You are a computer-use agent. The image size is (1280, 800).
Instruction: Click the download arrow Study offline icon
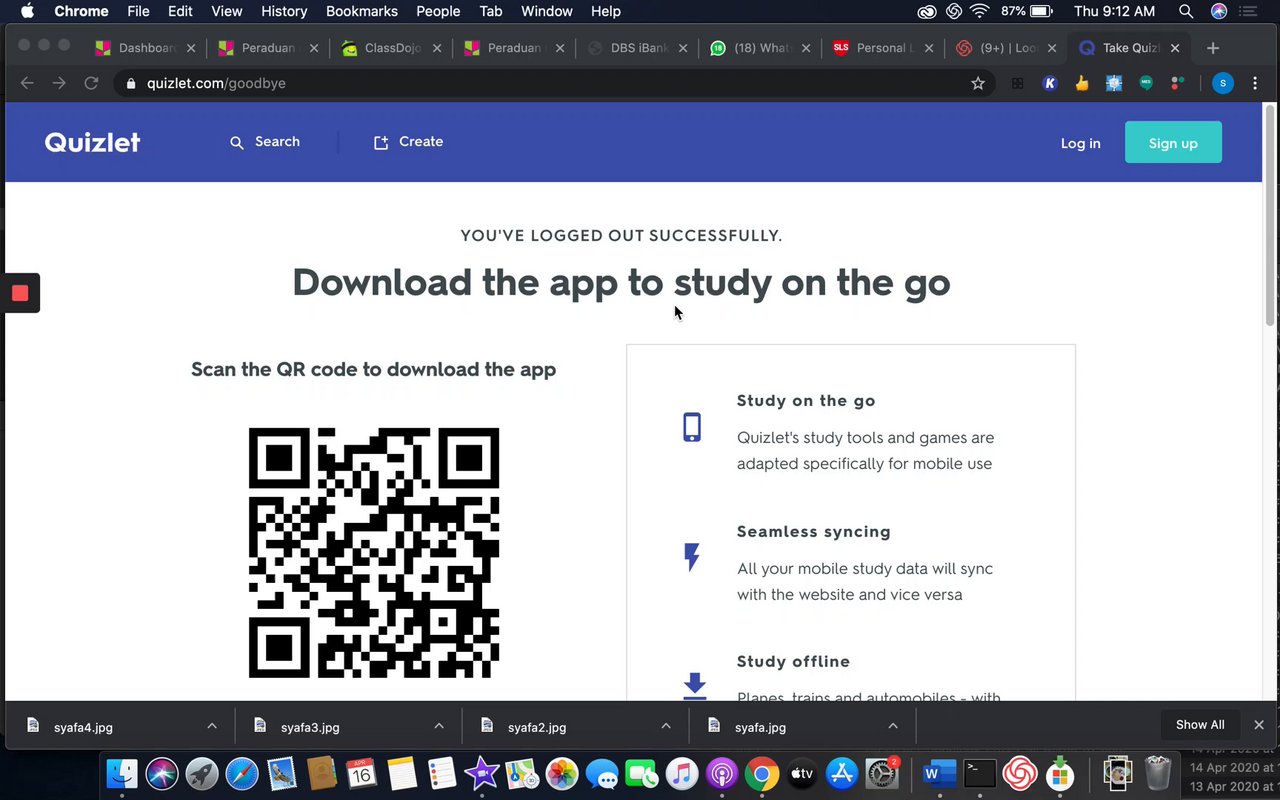coord(694,686)
